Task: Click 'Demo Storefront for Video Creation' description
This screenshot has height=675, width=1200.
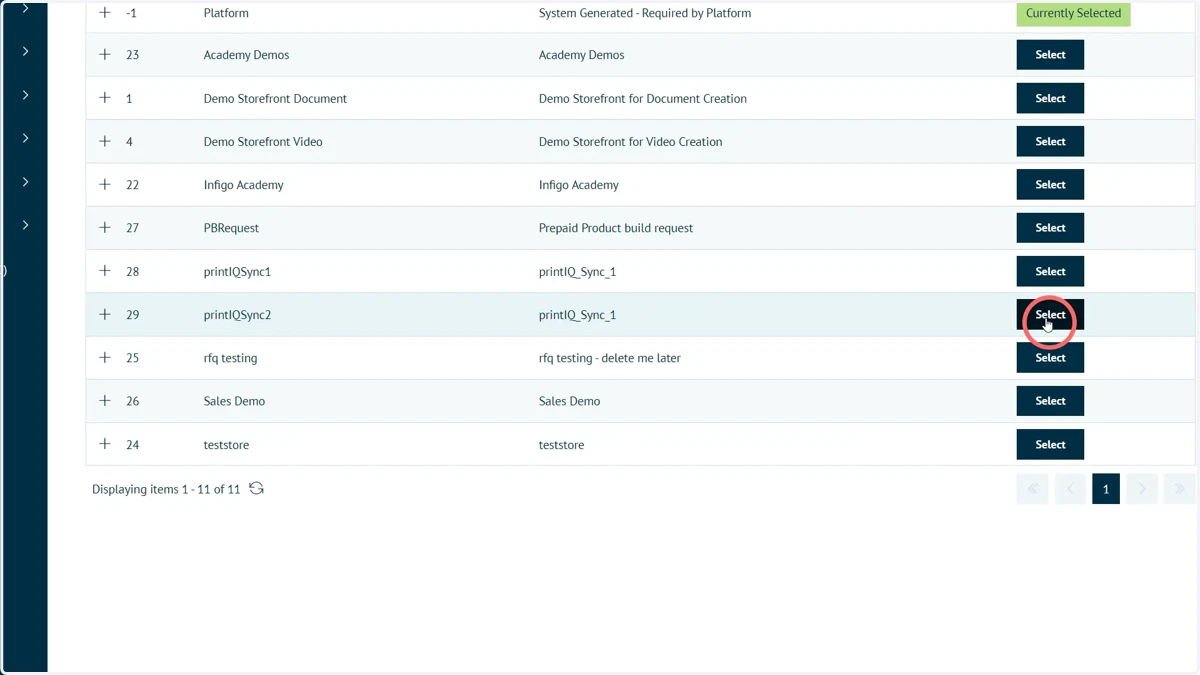Action: 630,141
